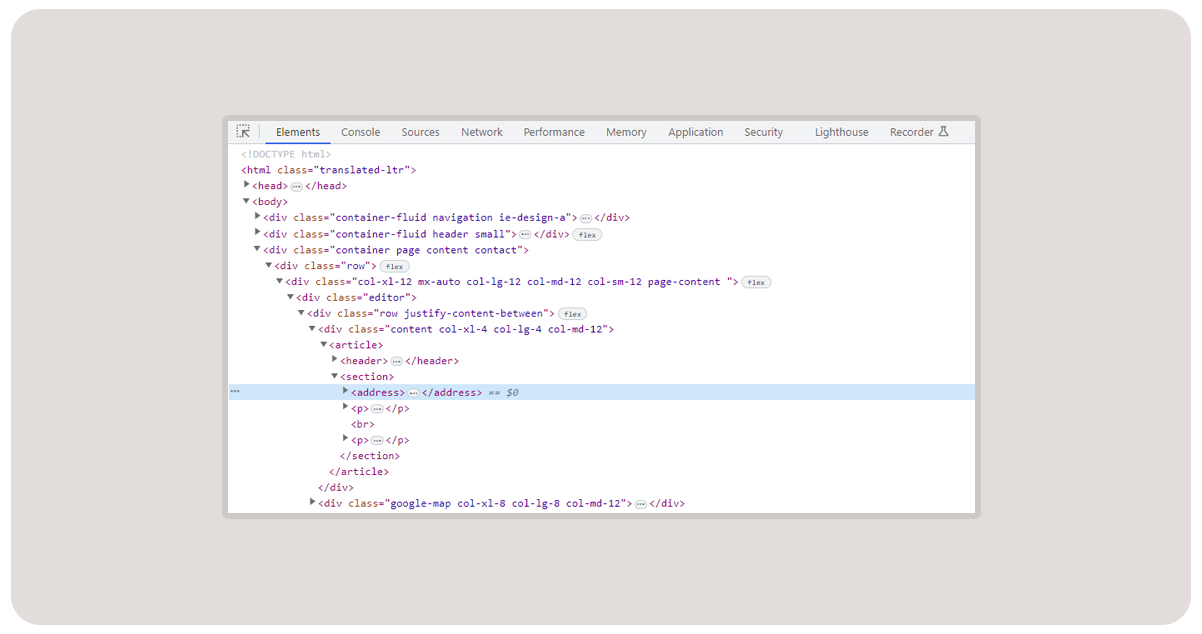
Task: Expand the header element inside article
Action: click(334, 360)
